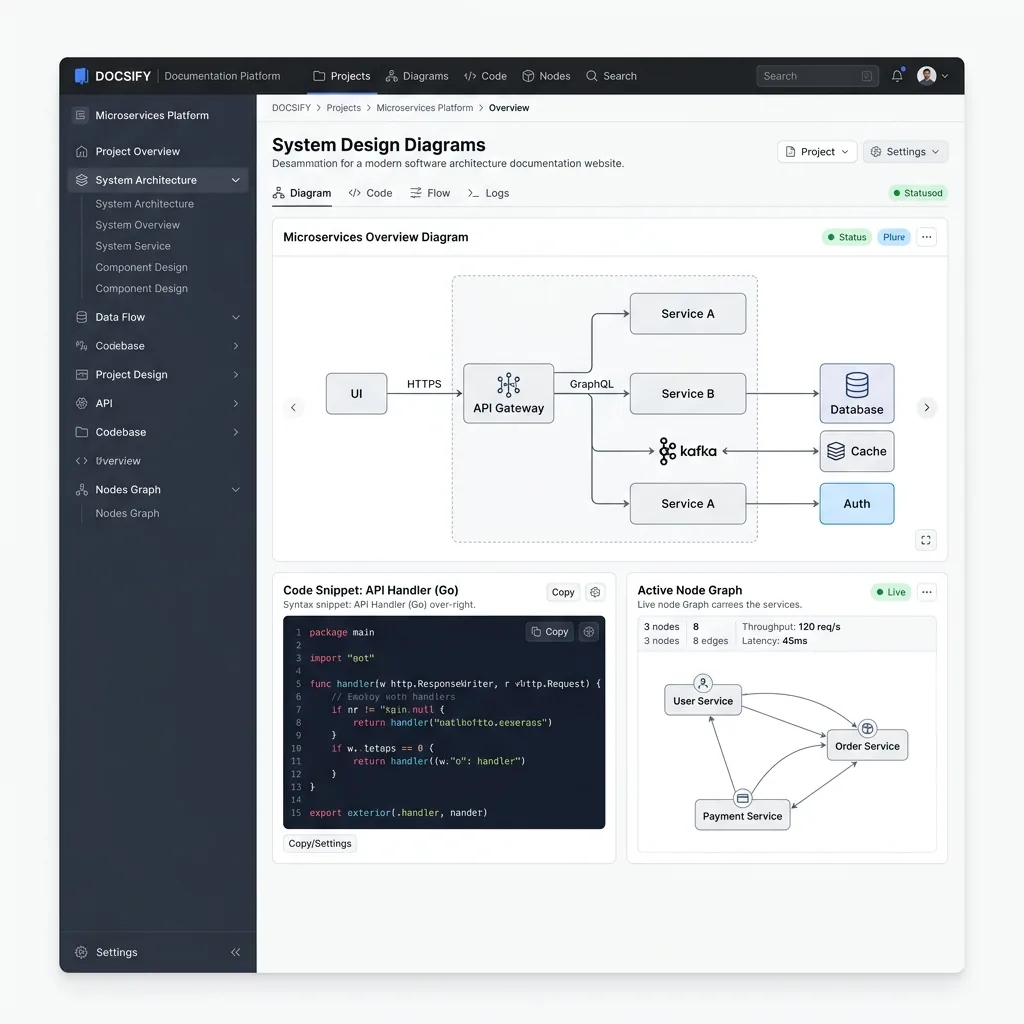The image size is (1024, 1024).
Task: Click the Auth node in the diagram
Action: [857, 504]
